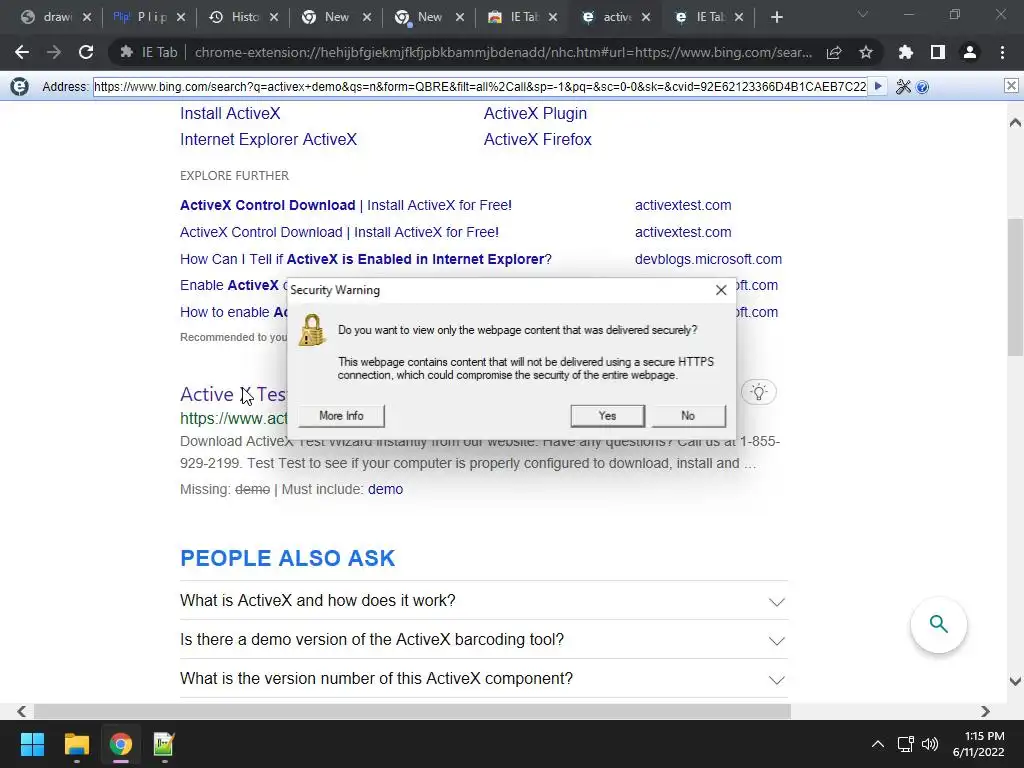Screen dimensions: 1024x768
Task: Click the 'demo' must include link
Action: [385, 489]
